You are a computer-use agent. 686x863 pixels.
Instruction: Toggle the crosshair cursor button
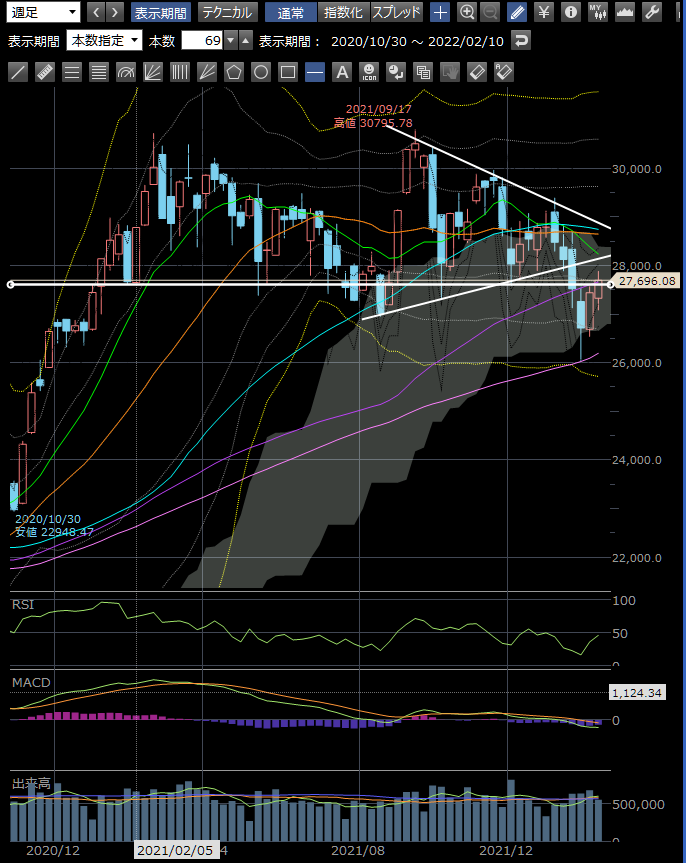click(440, 13)
